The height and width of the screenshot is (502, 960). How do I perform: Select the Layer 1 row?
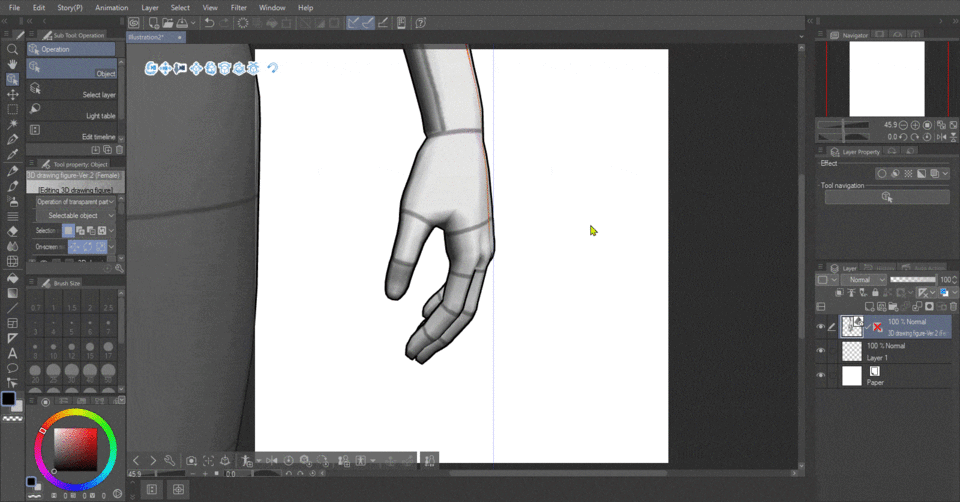tap(895, 351)
